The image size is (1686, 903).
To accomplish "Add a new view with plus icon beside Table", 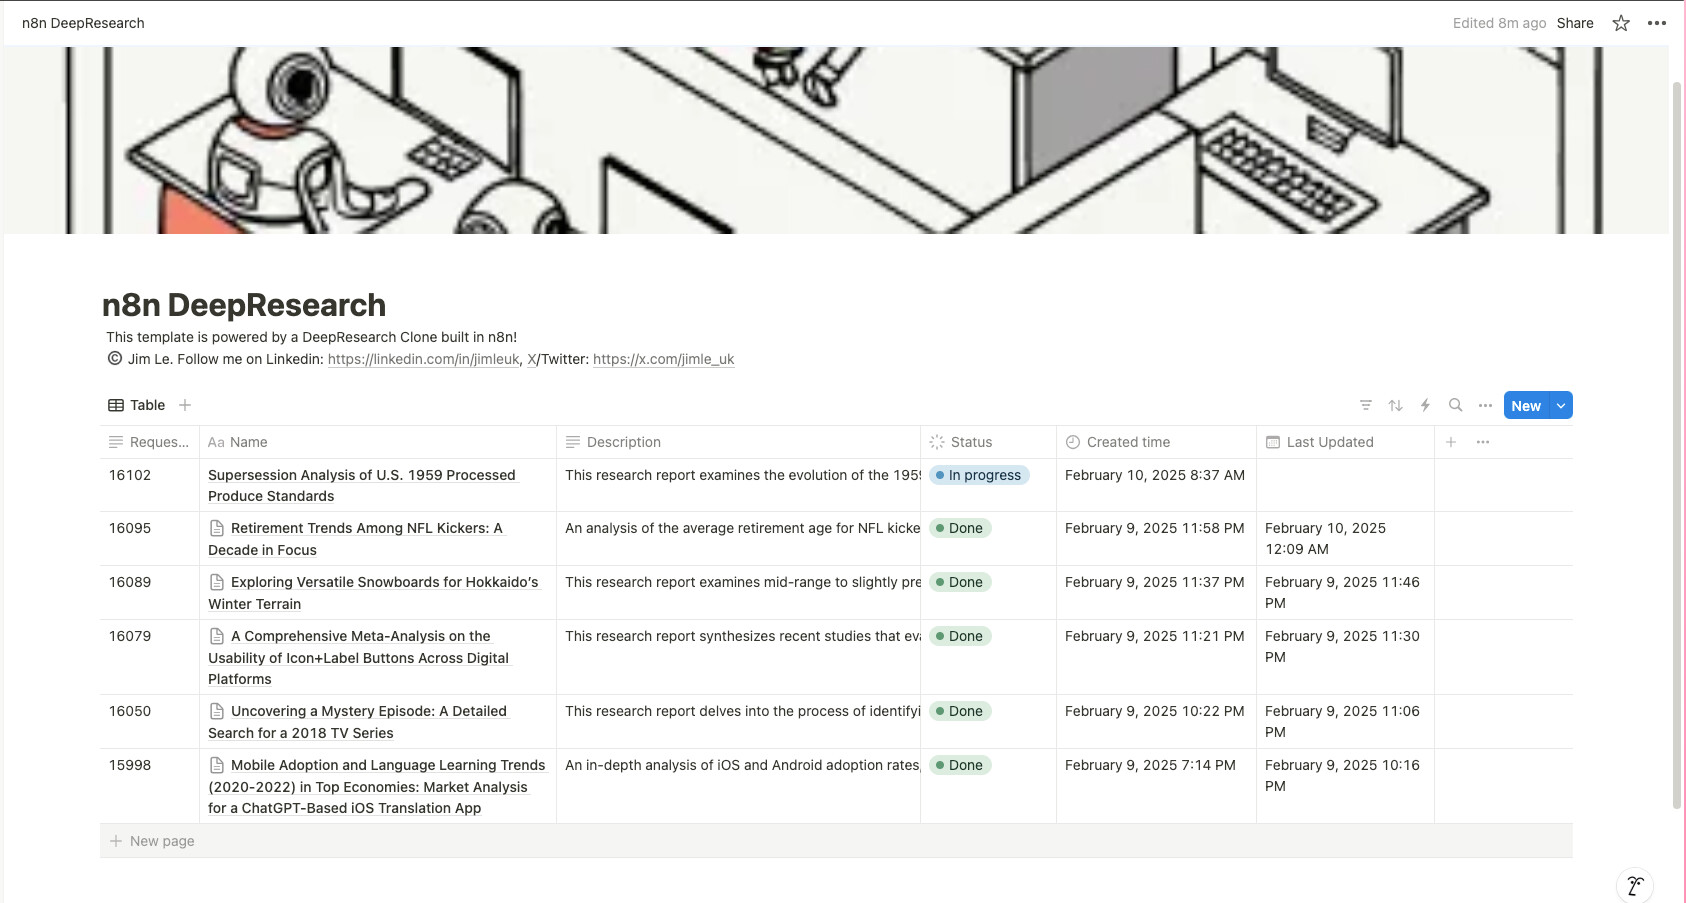I will pos(185,405).
